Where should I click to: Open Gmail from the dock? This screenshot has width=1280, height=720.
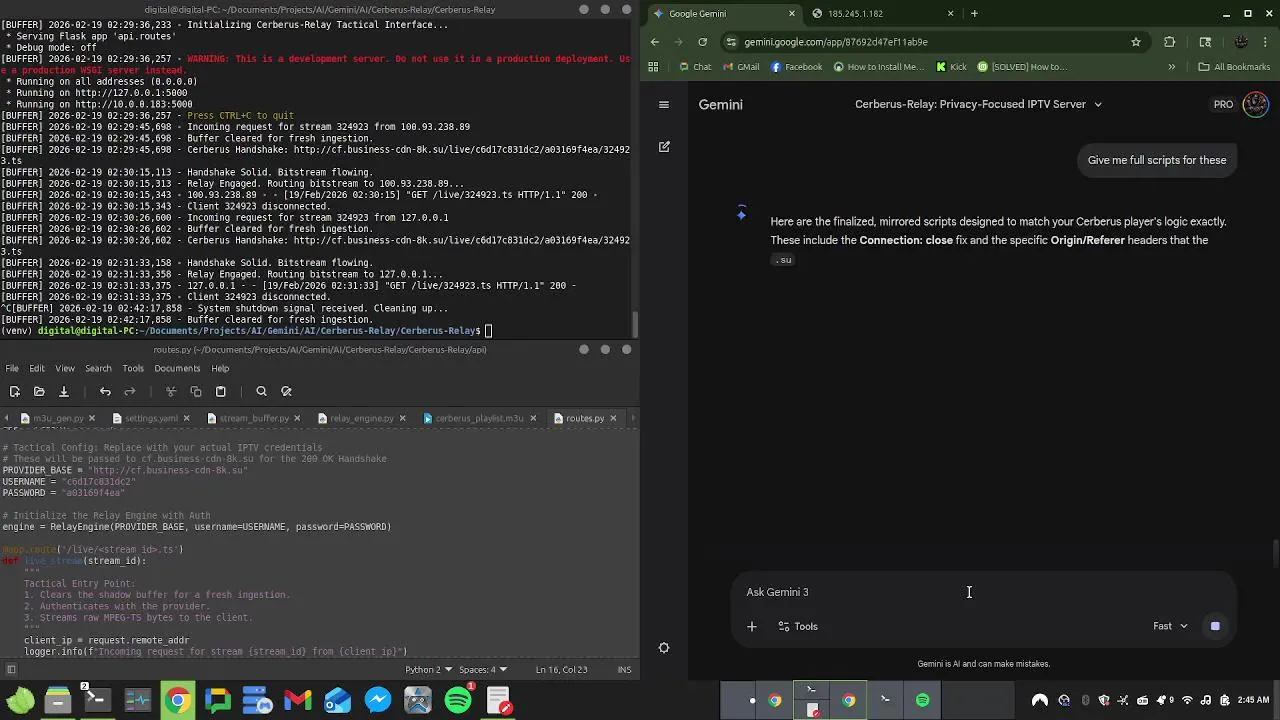pos(298,700)
